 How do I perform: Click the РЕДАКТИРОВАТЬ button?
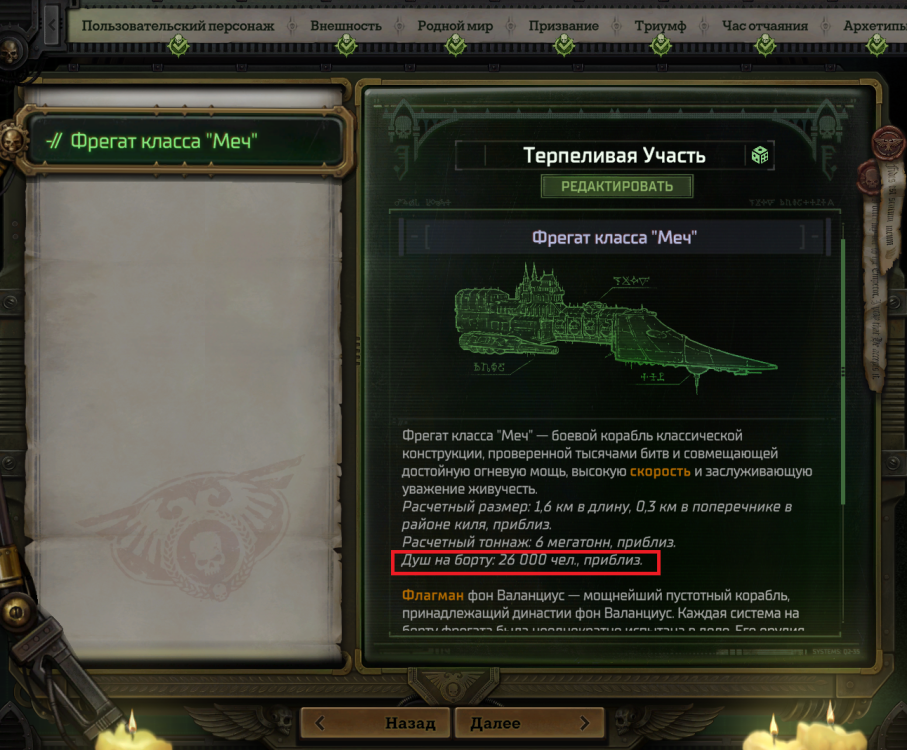(617, 186)
